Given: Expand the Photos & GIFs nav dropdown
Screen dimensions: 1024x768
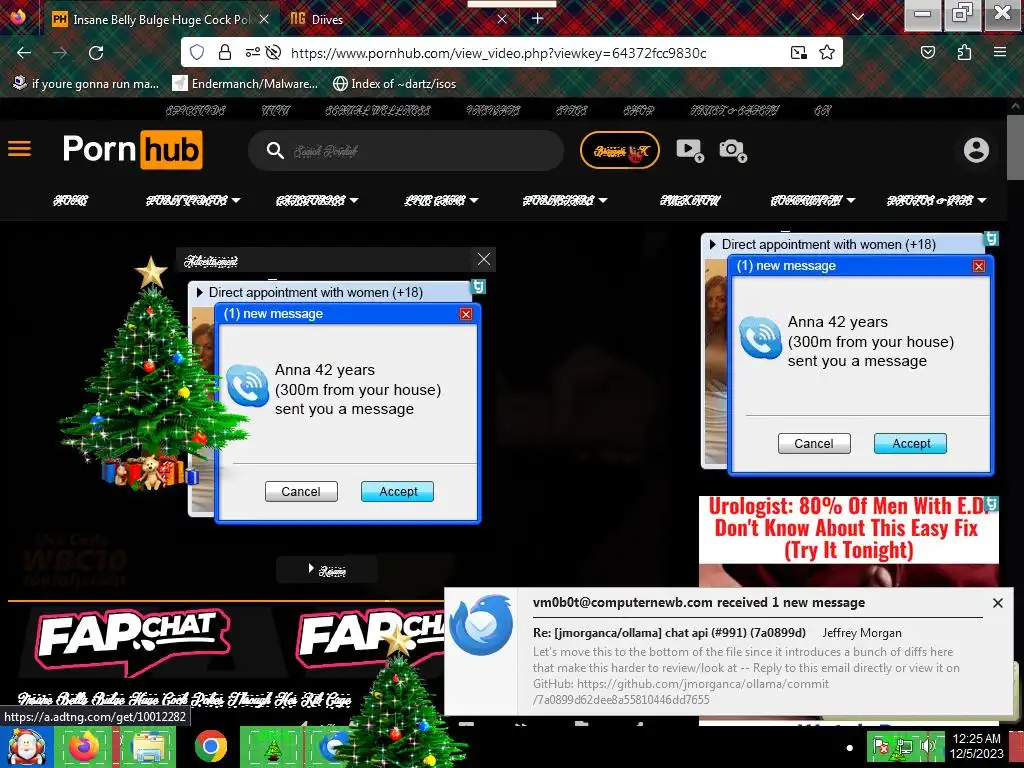Looking at the screenshot, I should (982, 200).
